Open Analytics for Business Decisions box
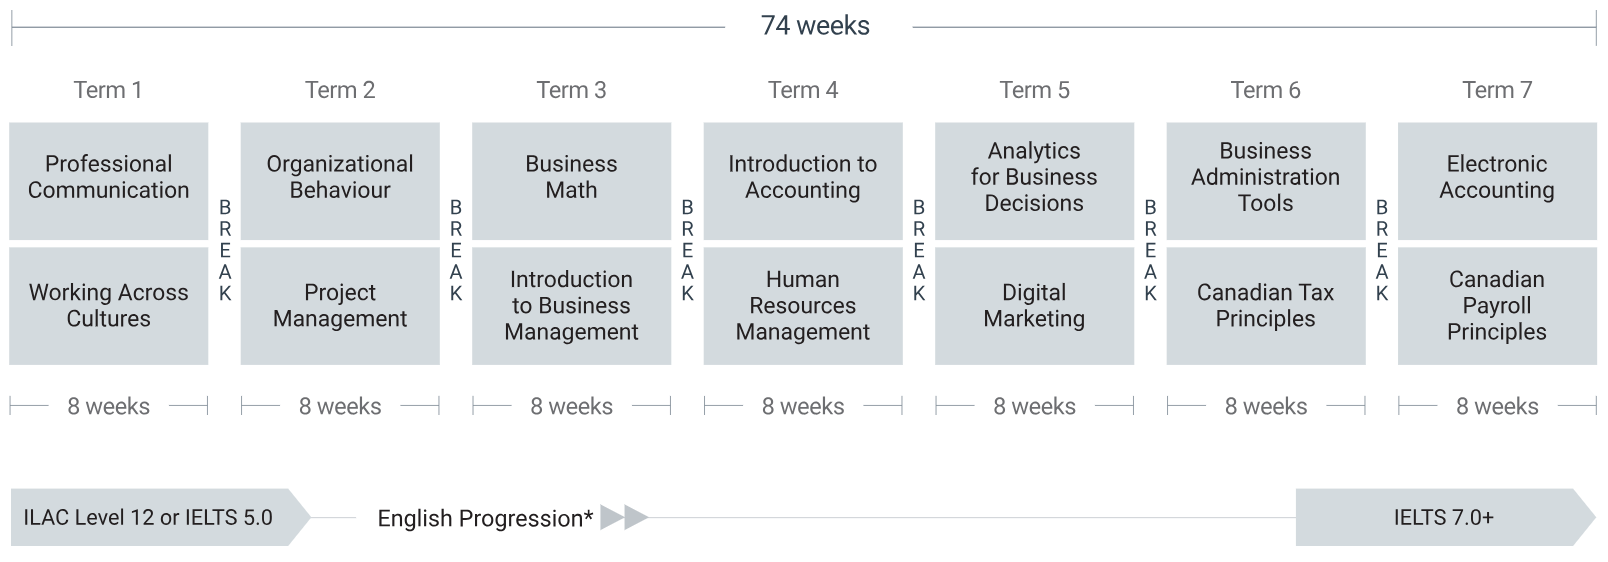The image size is (1608, 562). pyautogui.click(x=1035, y=181)
